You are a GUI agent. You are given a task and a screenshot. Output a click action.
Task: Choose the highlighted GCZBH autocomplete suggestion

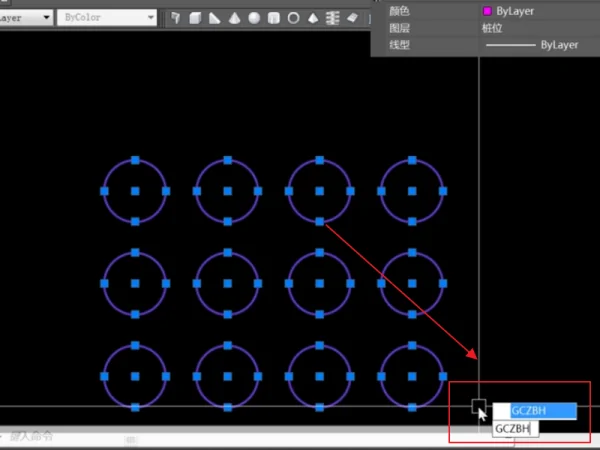(535, 411)
